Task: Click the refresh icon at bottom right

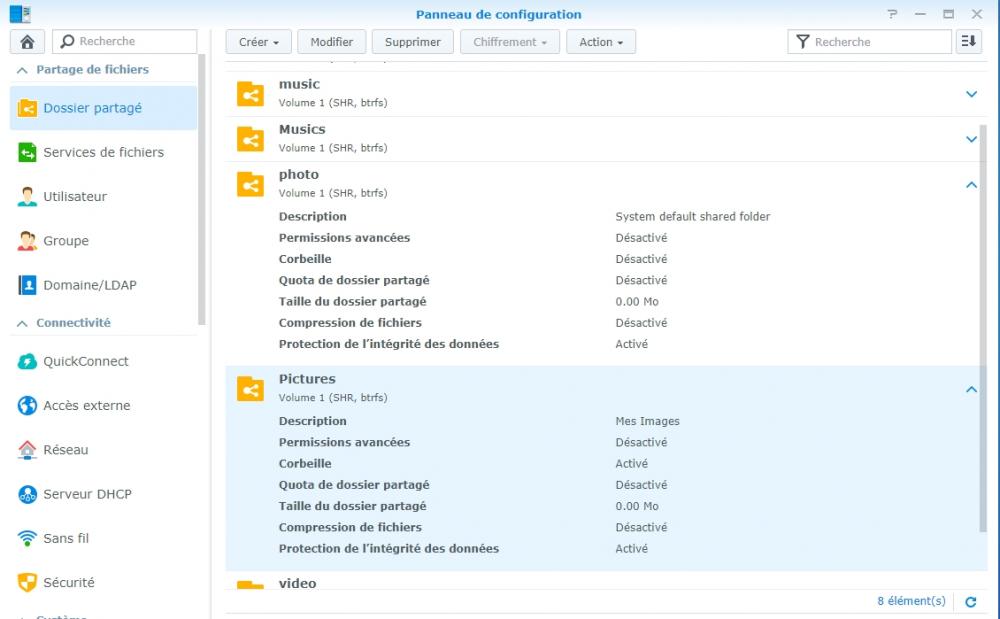Action: click(x=970, y=602)
